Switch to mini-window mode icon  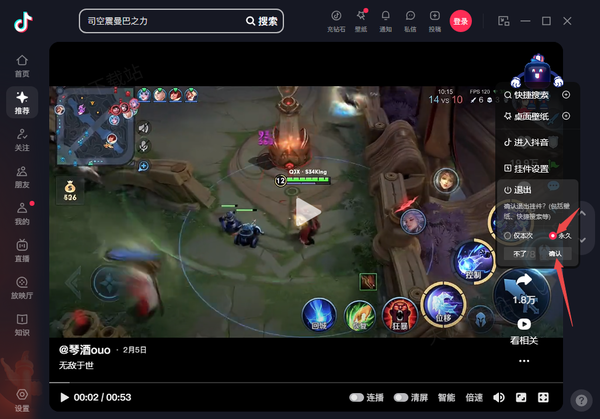[504, 21]
